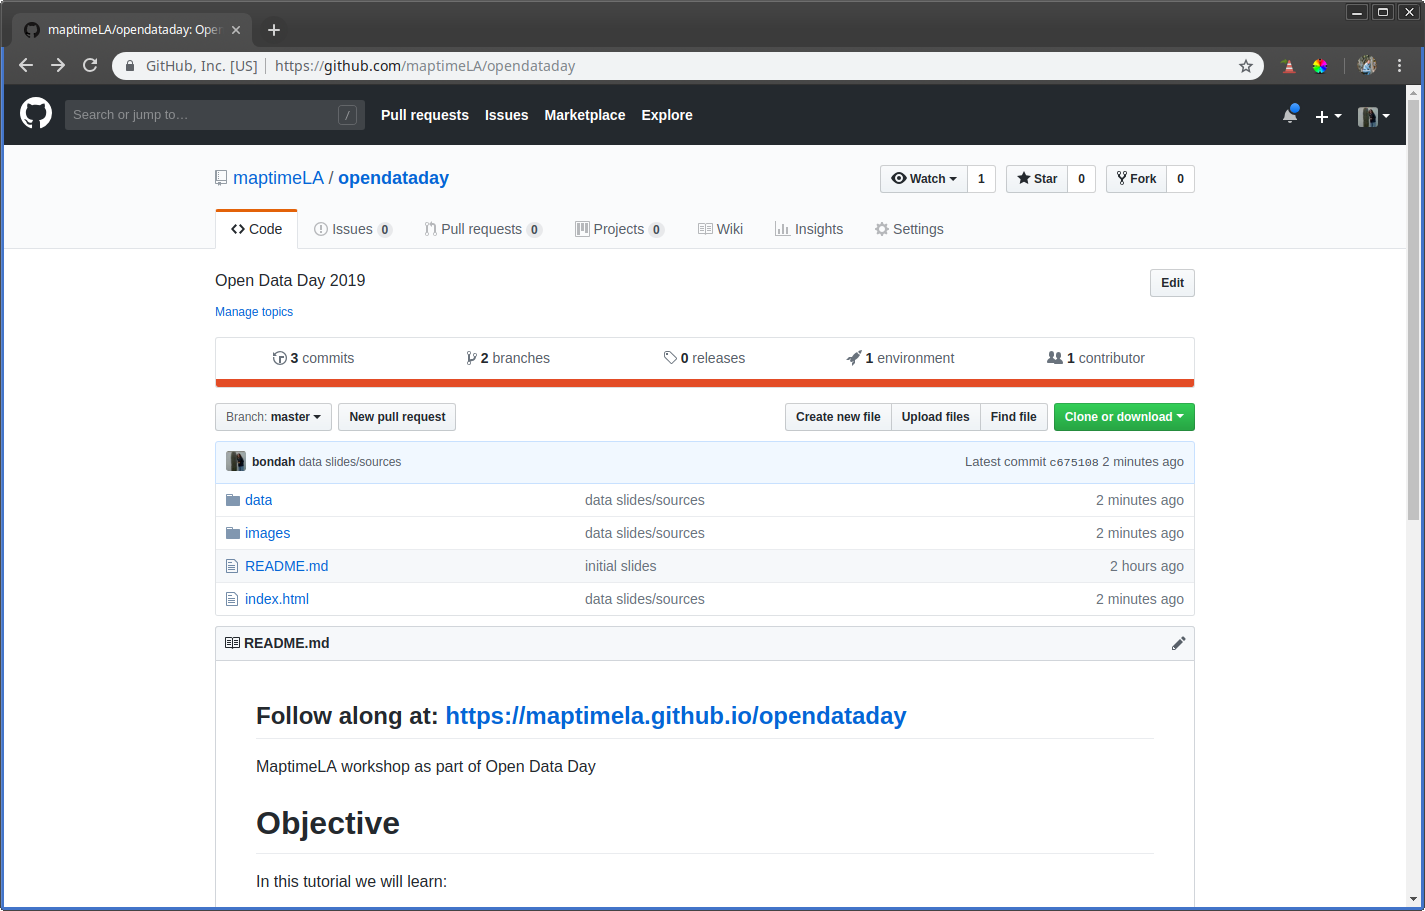Open the opendataday repository link

tap(393, 178)
